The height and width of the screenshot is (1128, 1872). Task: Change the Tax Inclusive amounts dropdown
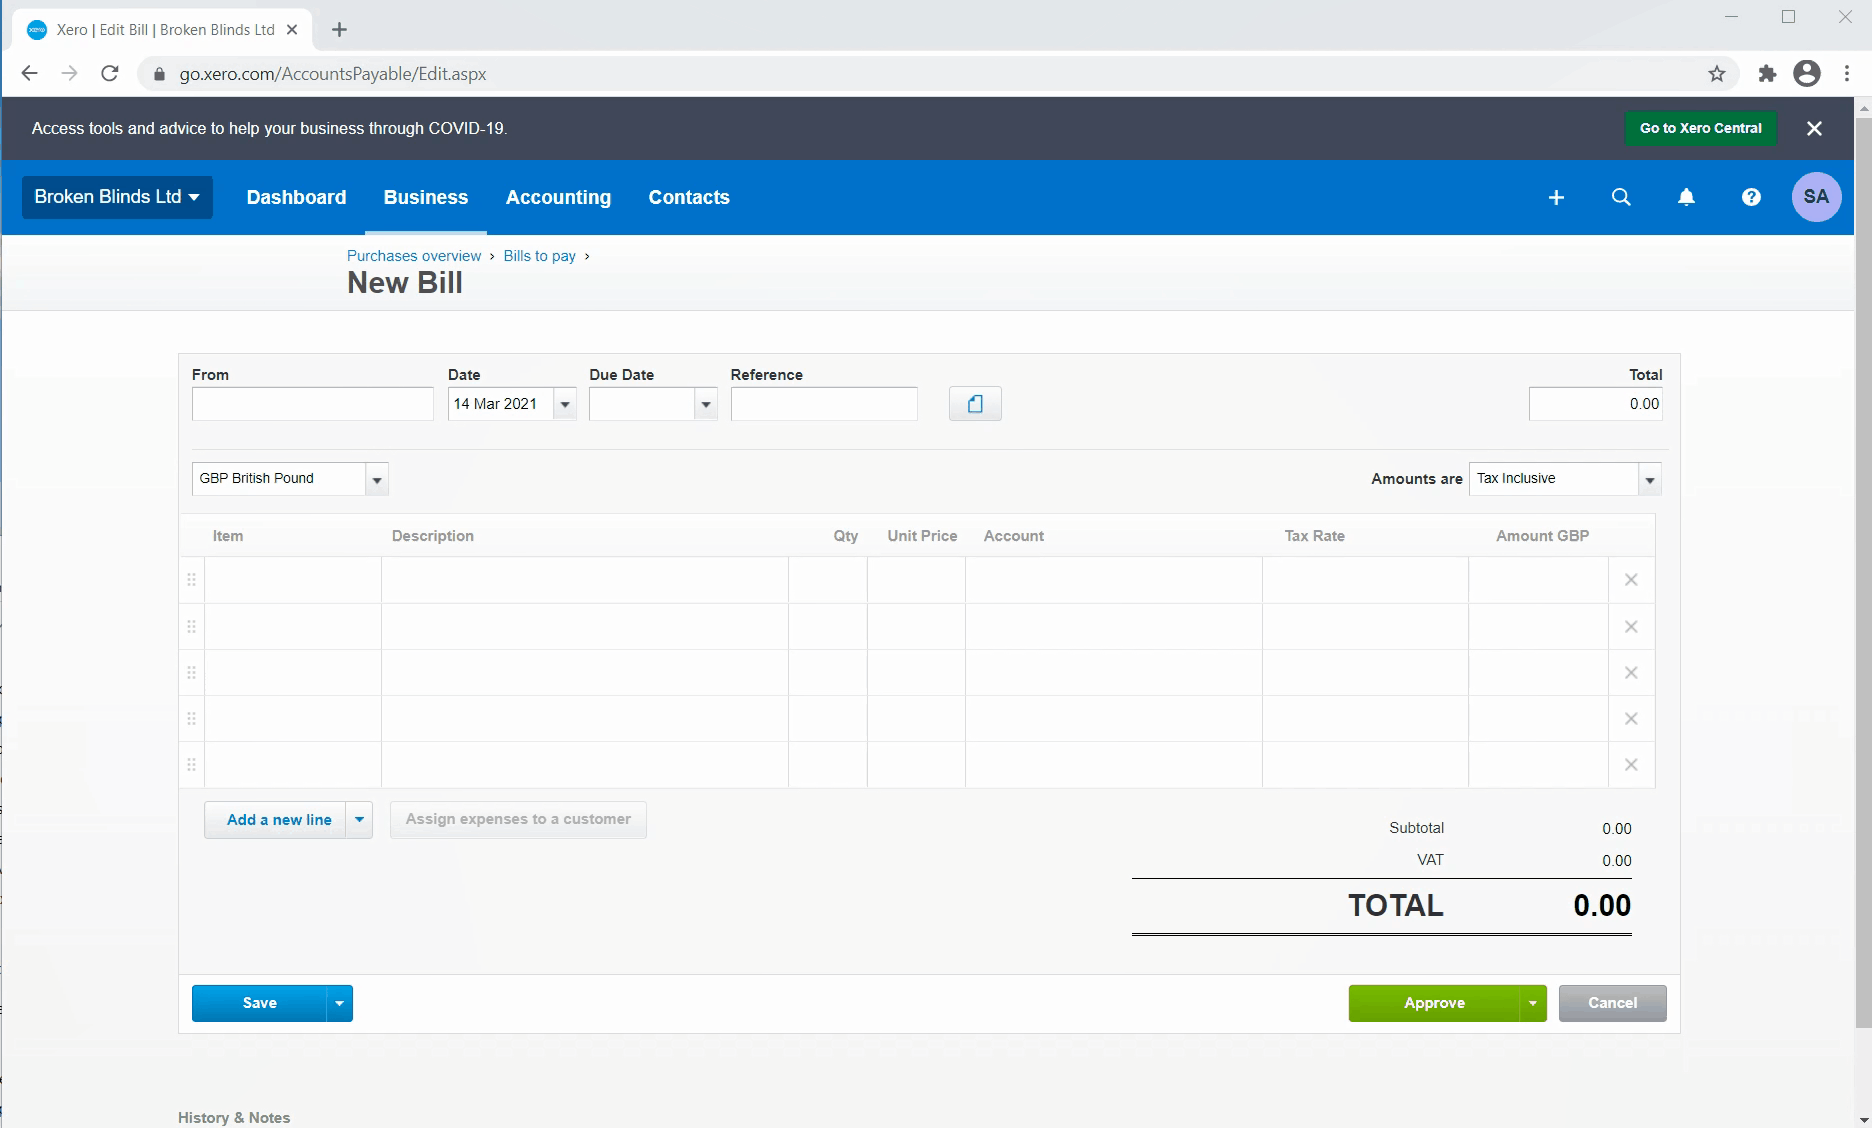(1650, 479)
